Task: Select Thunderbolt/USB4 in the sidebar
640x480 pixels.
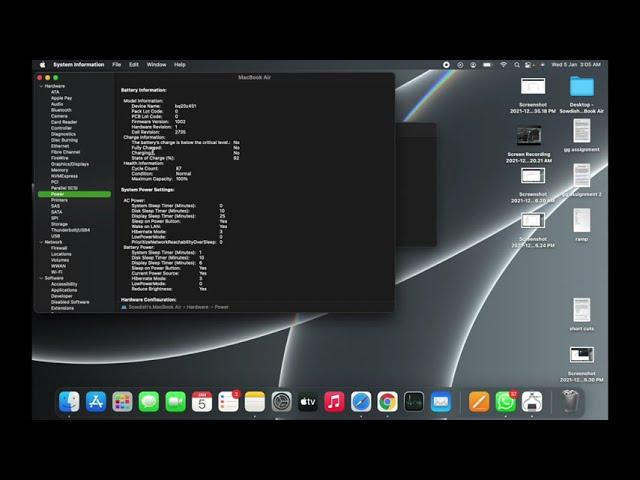Action: (x=70, y=230)
